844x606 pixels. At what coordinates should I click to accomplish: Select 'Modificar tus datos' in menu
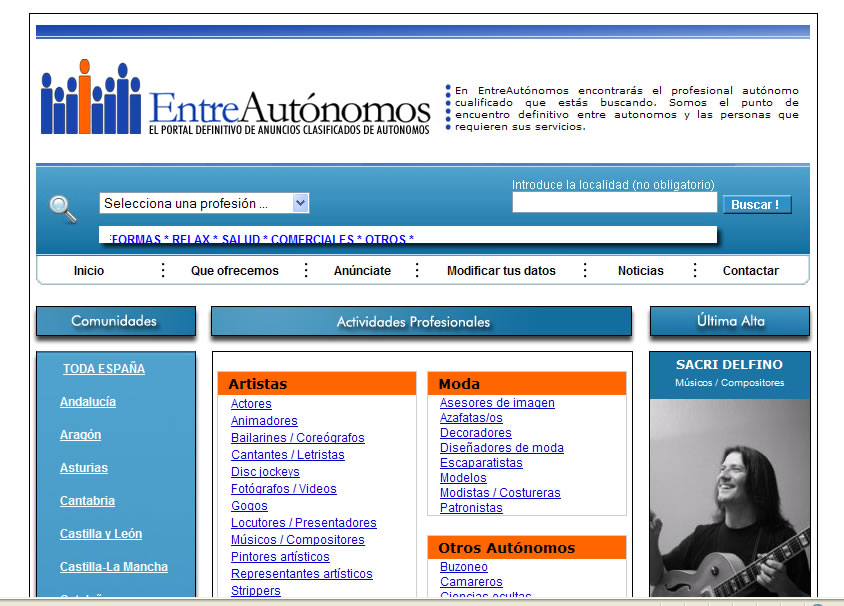point(501,271)
